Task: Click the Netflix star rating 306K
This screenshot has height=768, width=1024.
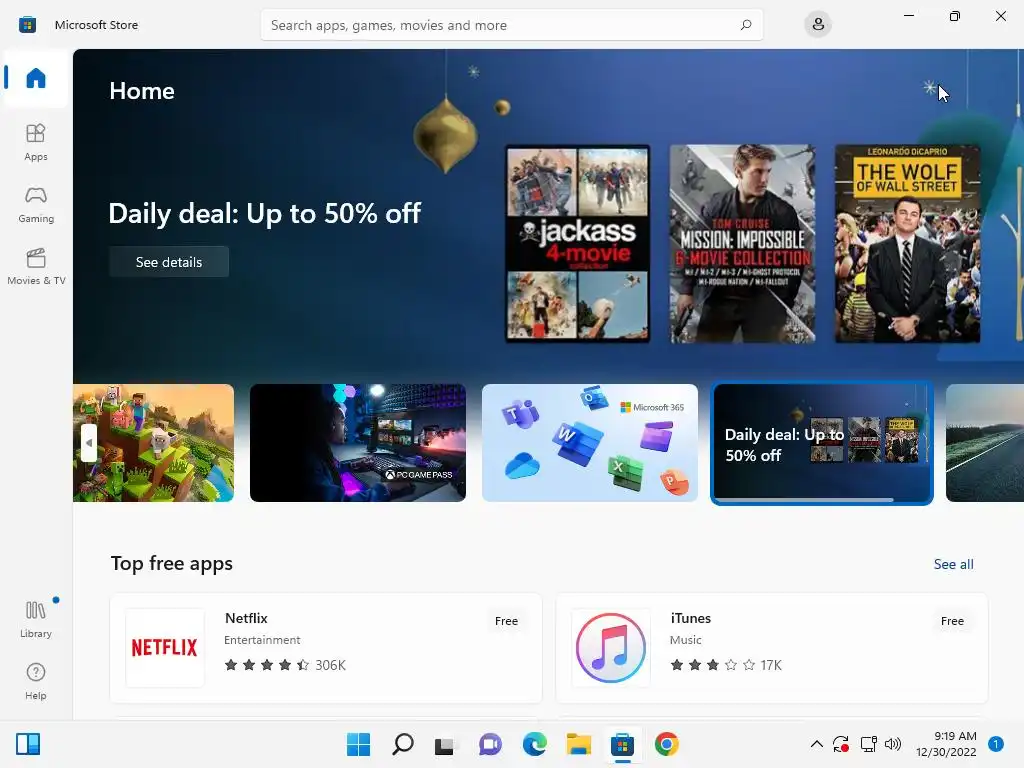Action: (285, 665)
